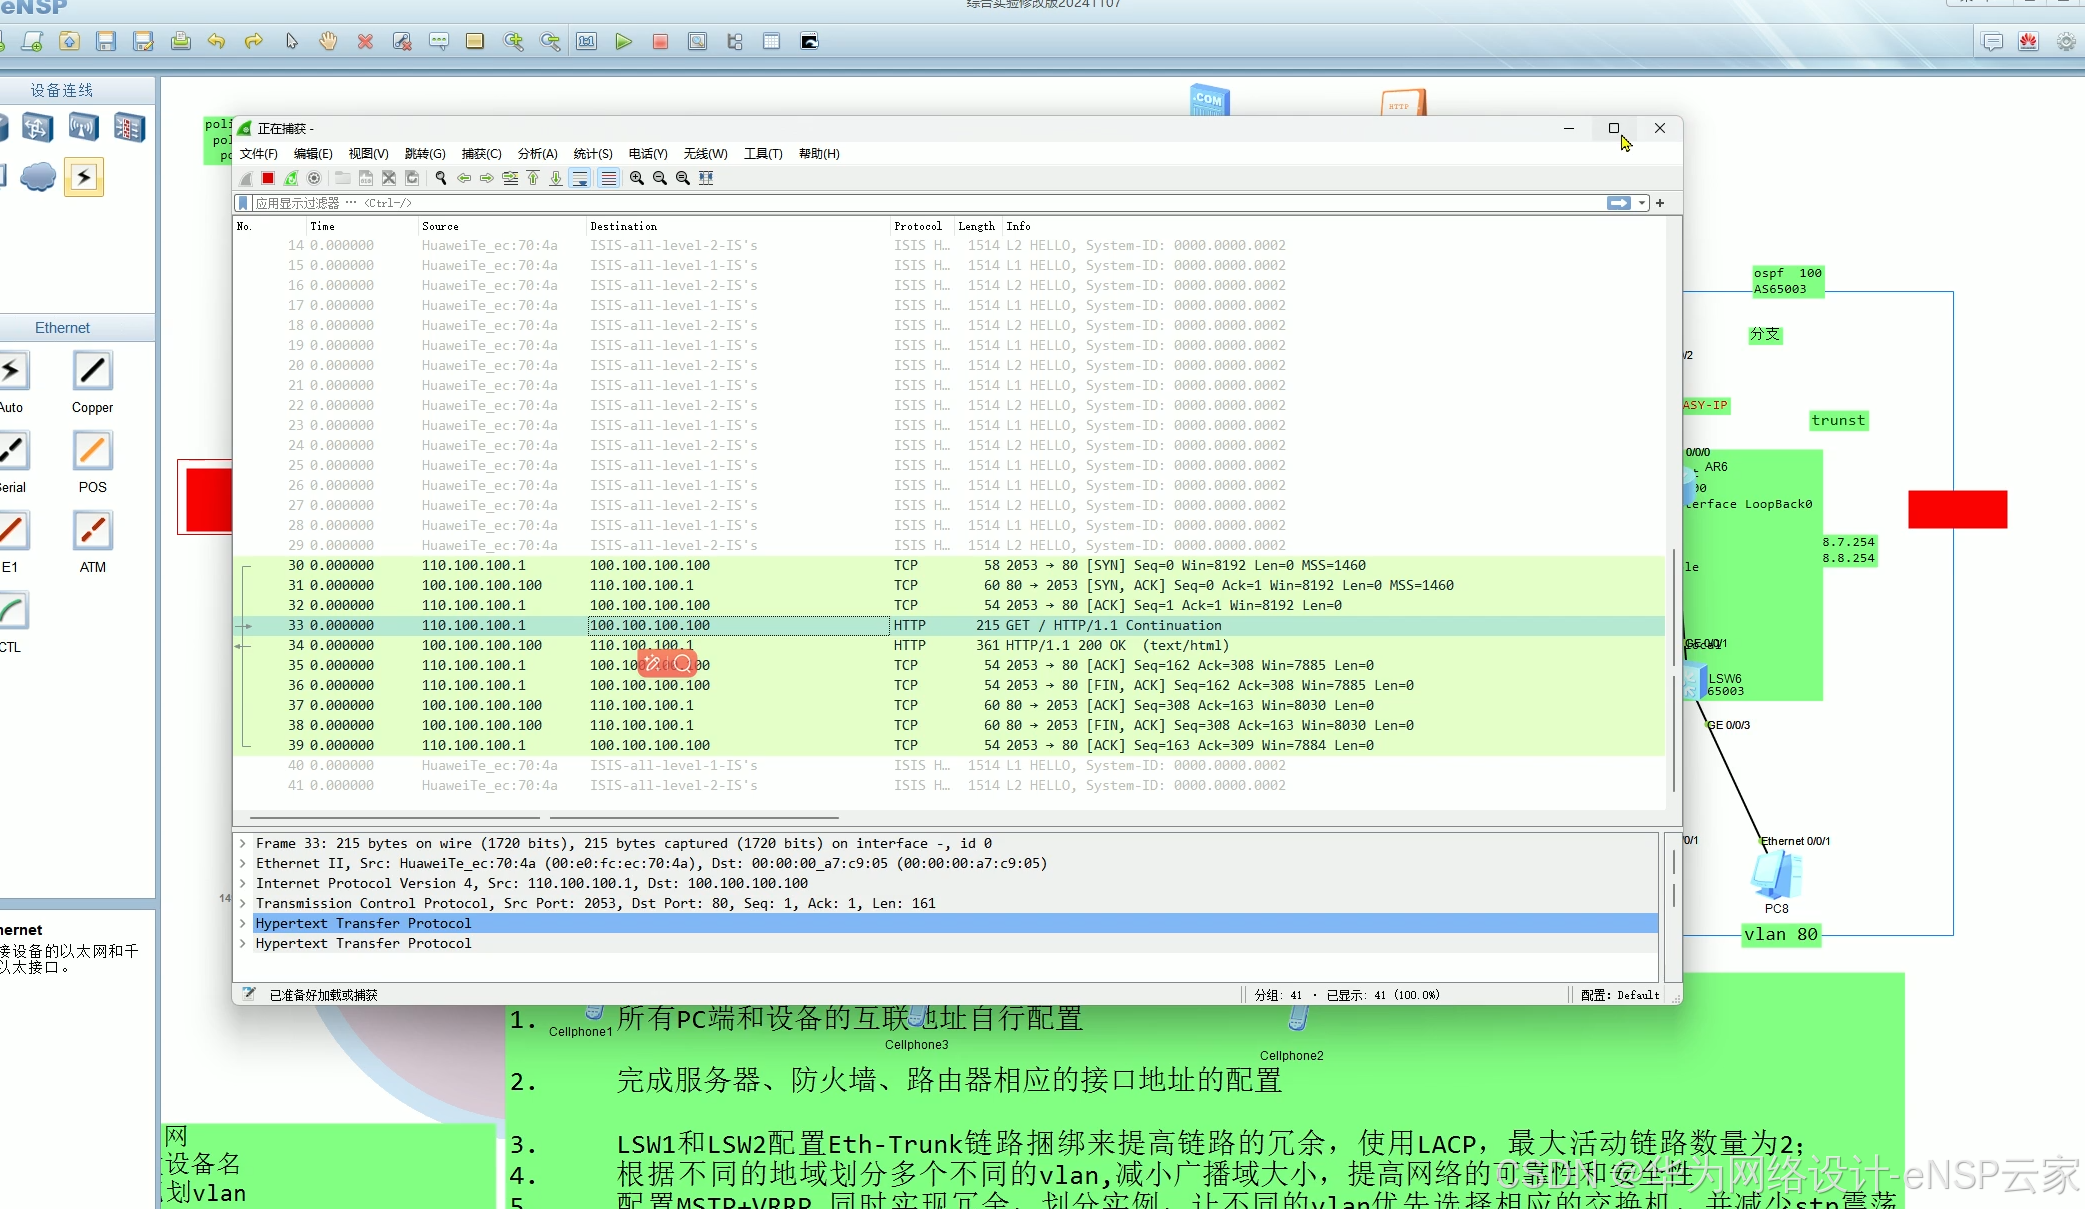Open the display filter history dropdown
Image resolution: width=2085 pixels, height=1209 pixels.
point(1641,202)
